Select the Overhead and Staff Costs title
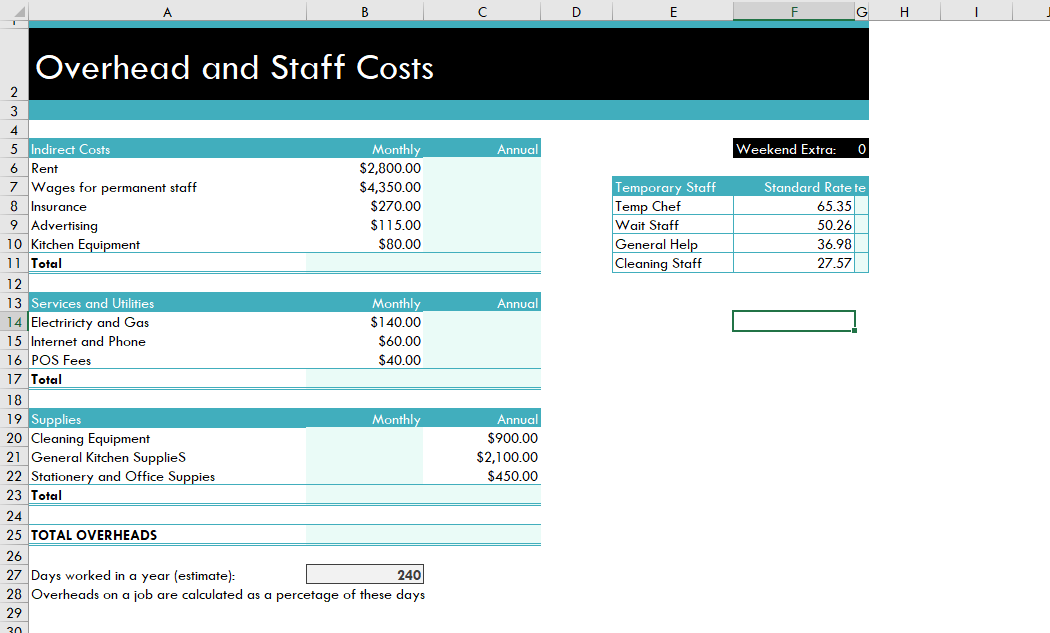Image resolution: width=1050 pixels, height=633 pixels. 235,67
